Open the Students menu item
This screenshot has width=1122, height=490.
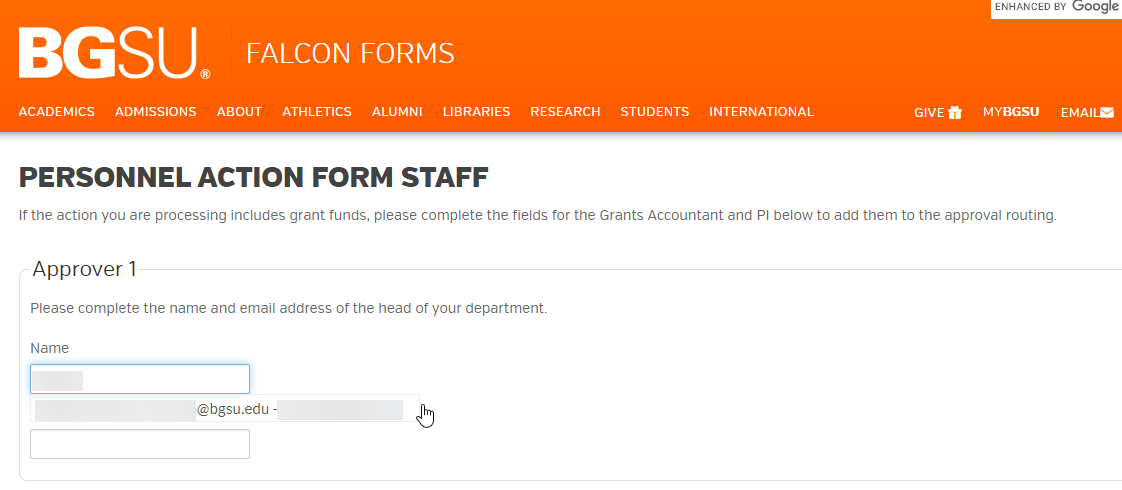click(655, 112)
